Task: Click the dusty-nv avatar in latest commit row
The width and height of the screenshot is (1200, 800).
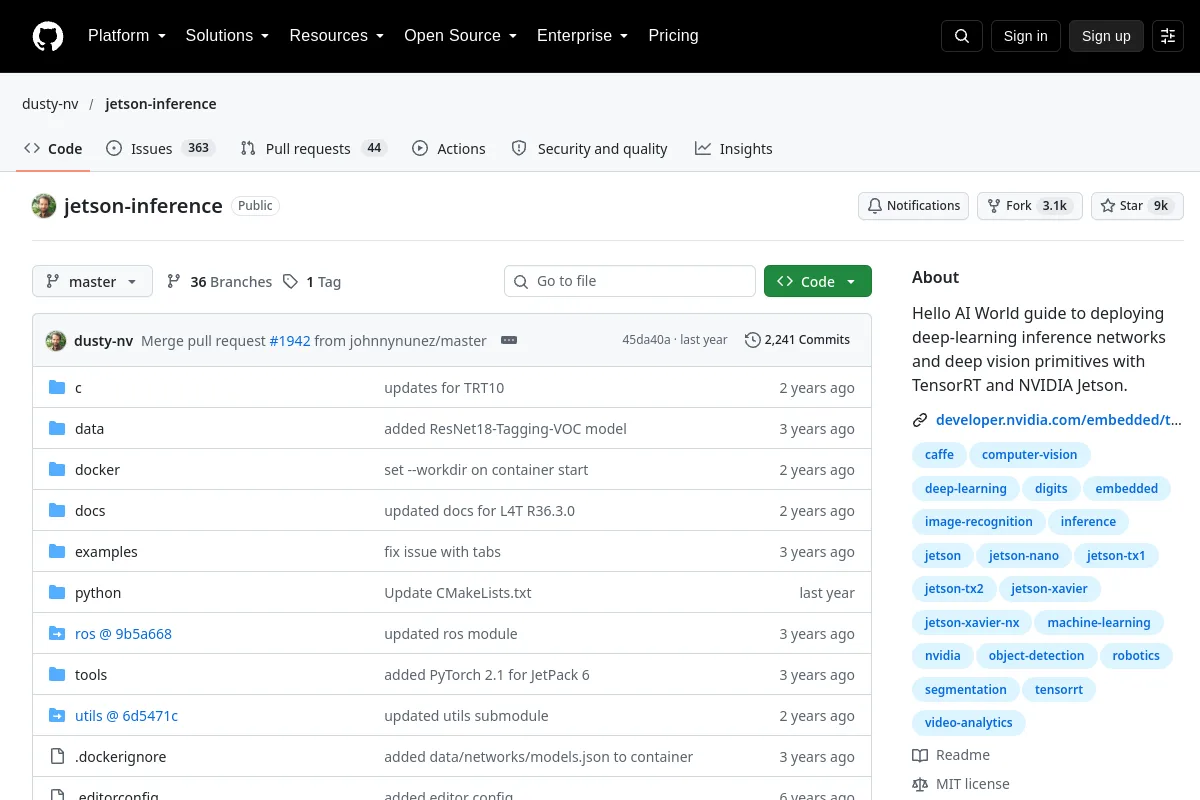Action: 56,340
